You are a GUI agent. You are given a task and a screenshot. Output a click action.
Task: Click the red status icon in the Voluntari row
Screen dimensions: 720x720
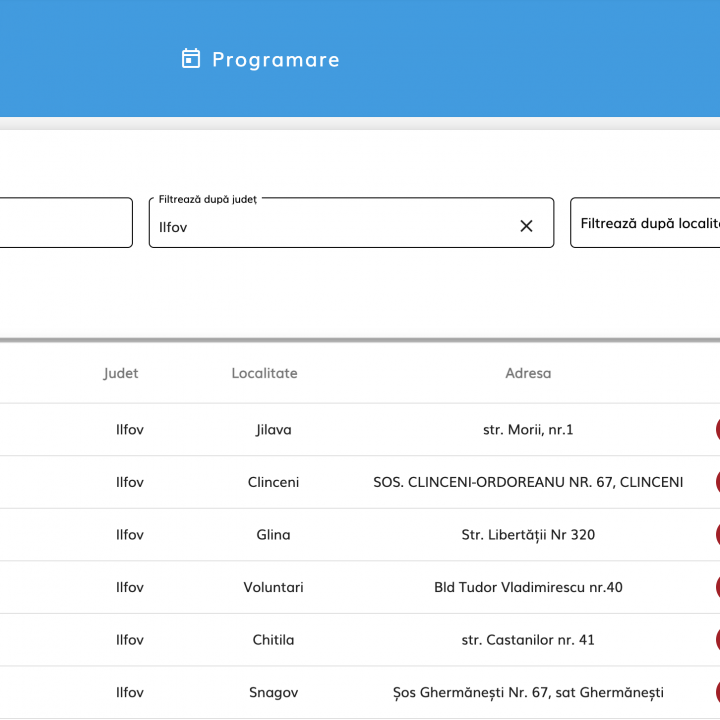tap(716, 587)
